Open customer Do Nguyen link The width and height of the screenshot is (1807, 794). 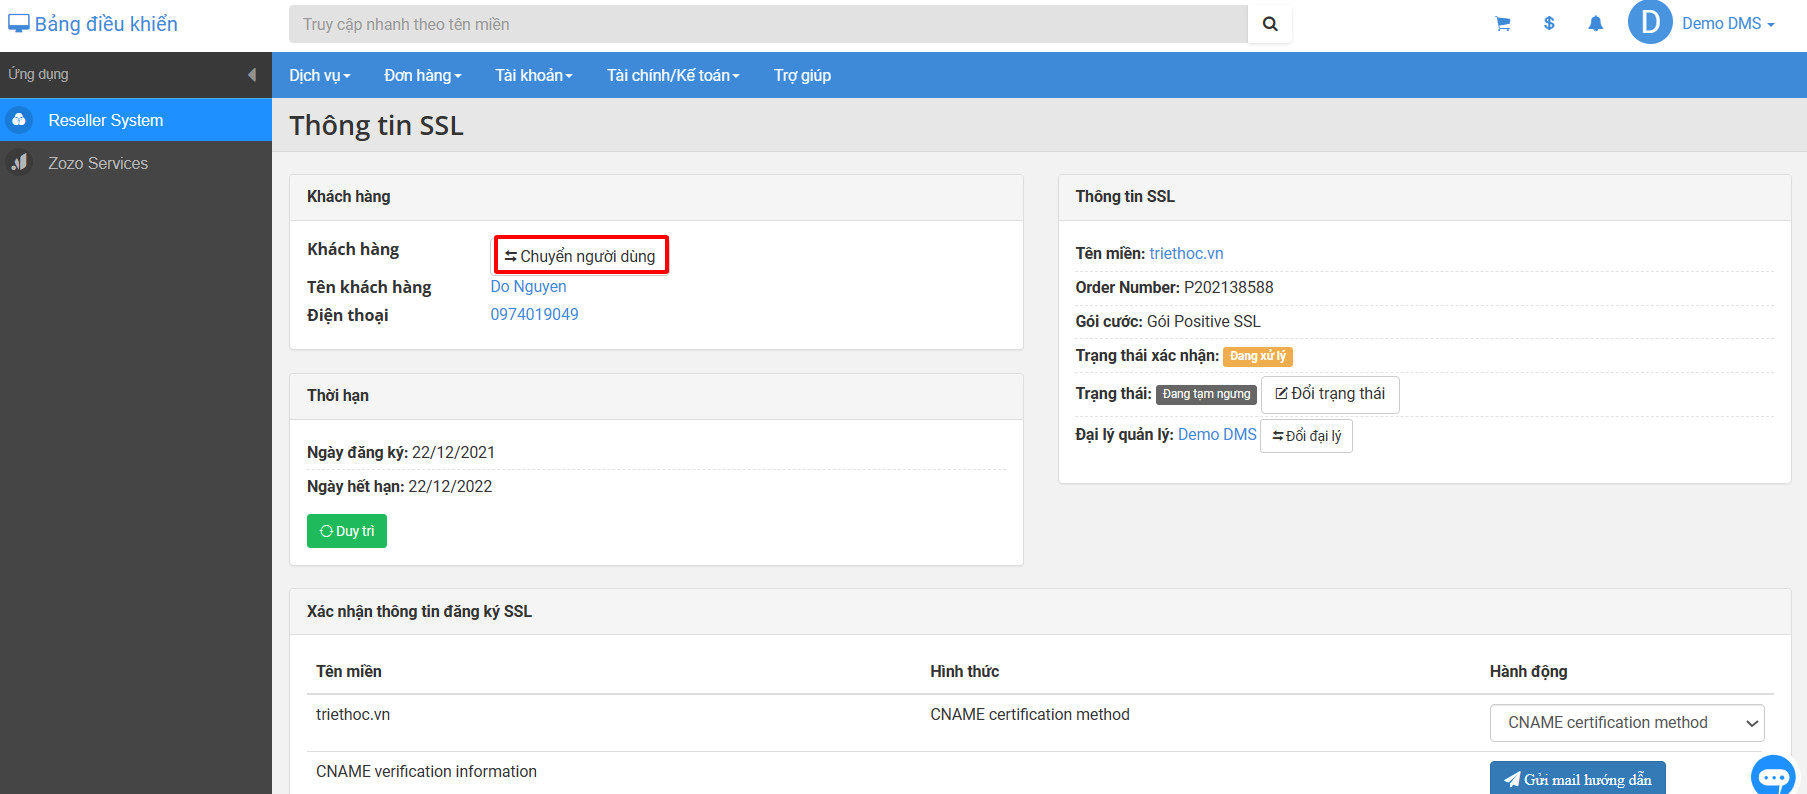point(528,286)
